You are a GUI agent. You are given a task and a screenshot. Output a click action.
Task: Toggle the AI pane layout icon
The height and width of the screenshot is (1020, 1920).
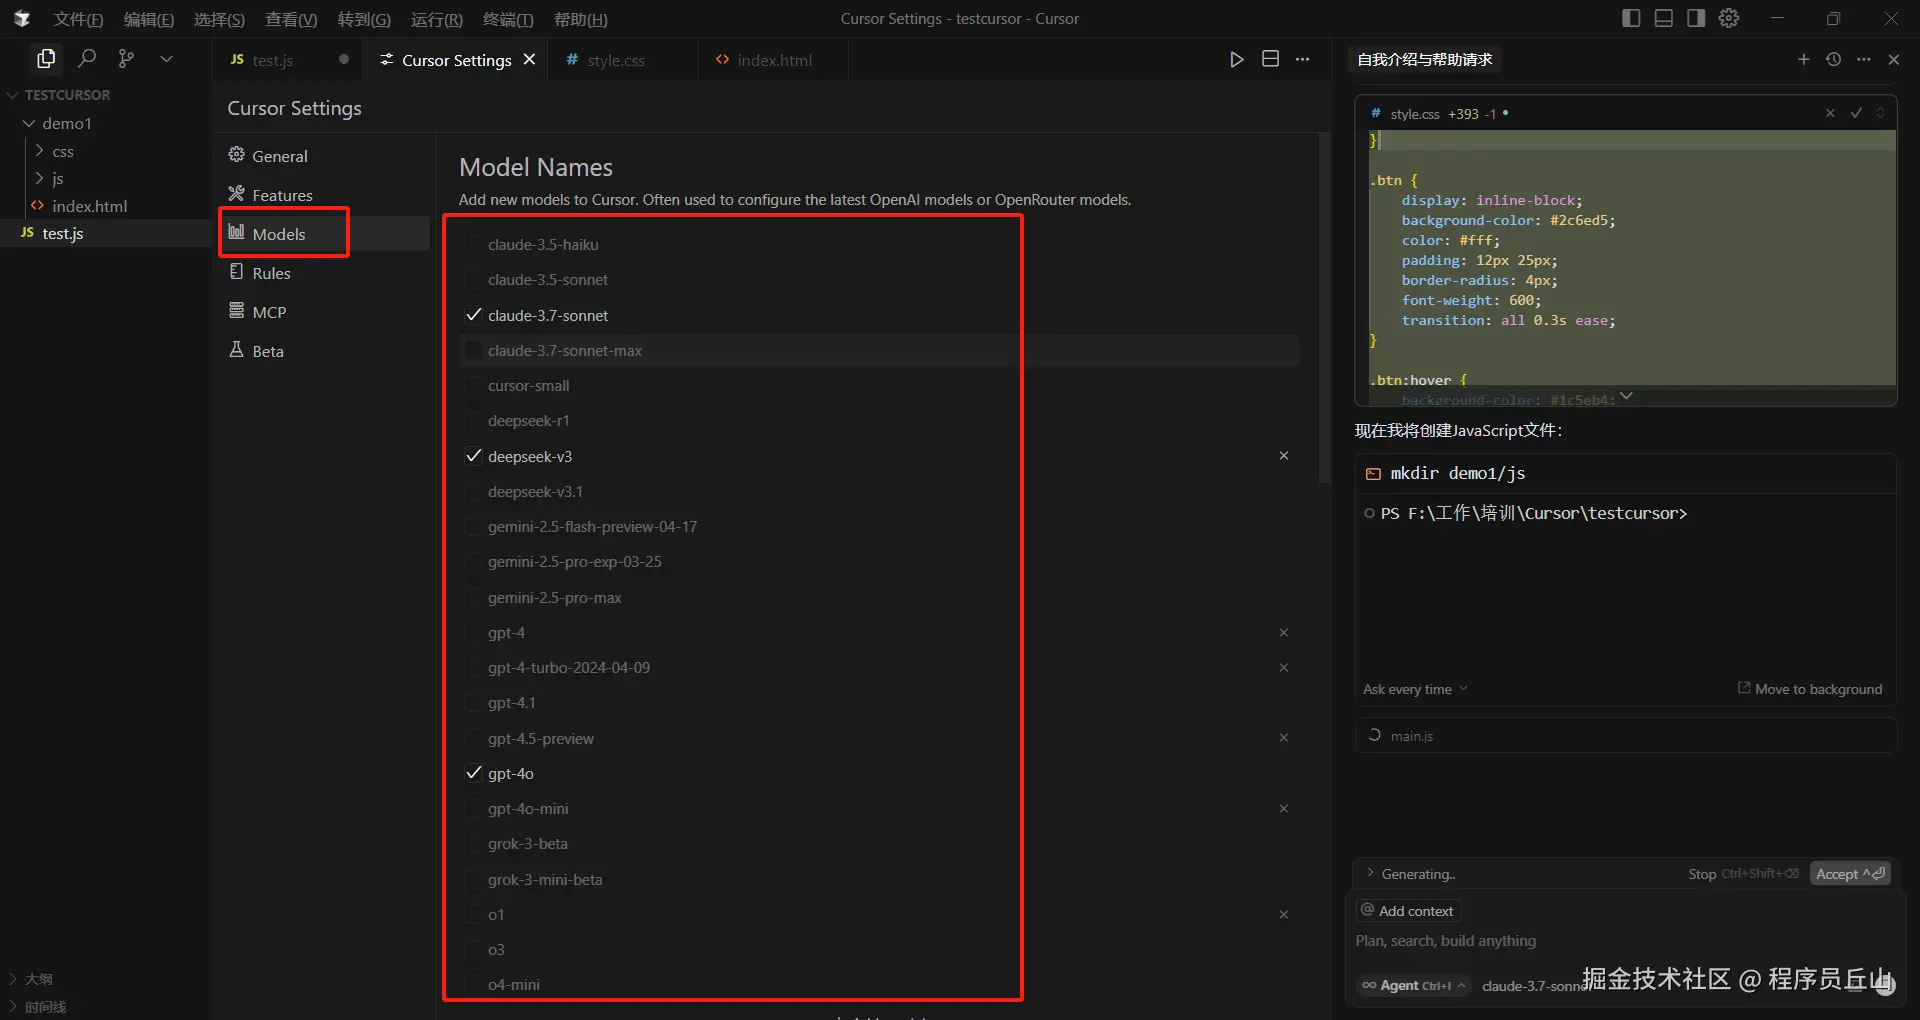[1696, 18]
